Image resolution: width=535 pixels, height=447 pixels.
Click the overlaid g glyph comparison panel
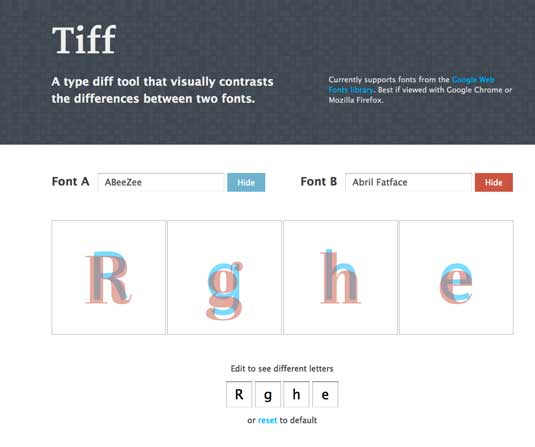coord(225,277)
